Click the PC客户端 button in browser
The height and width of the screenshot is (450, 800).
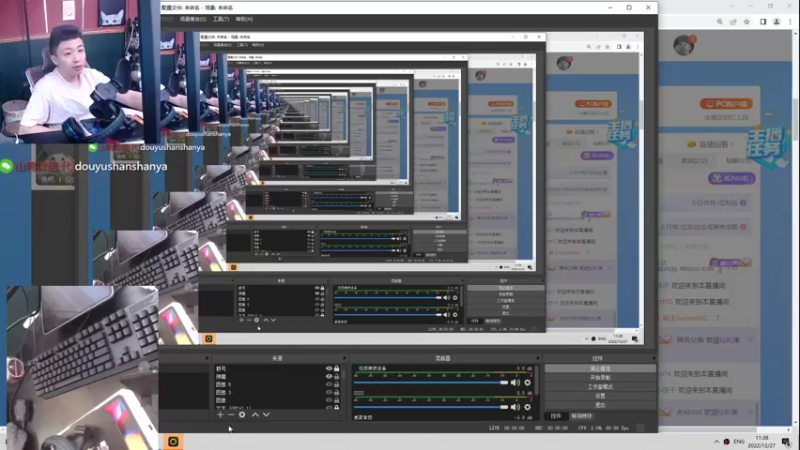(x=726, y=104)
